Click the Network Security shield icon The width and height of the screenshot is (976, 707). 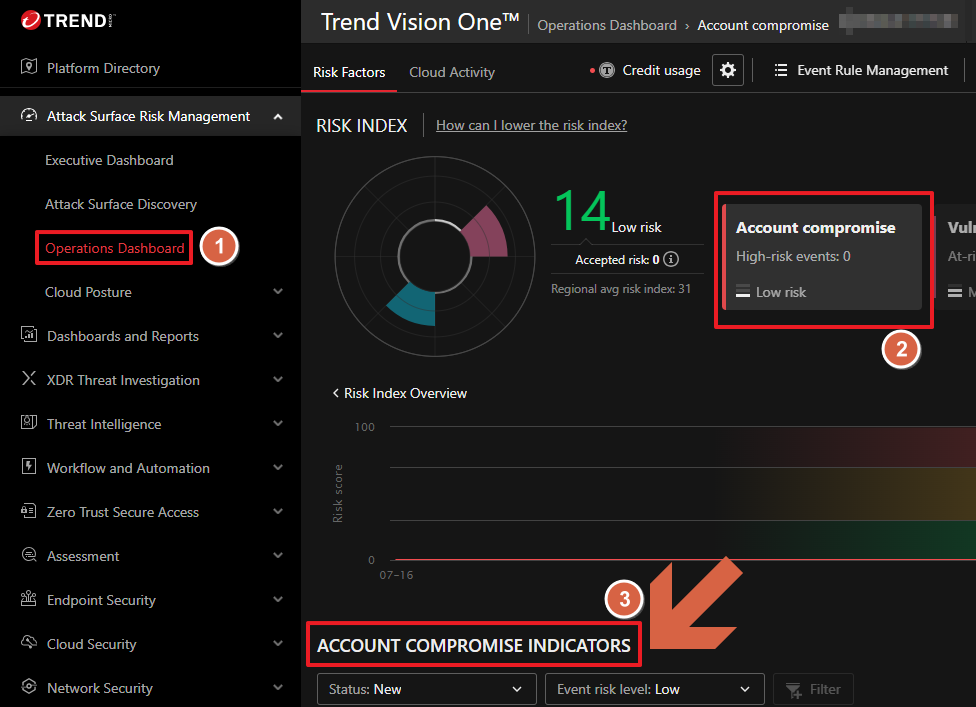pyautogui.click(x=28, y=688)
